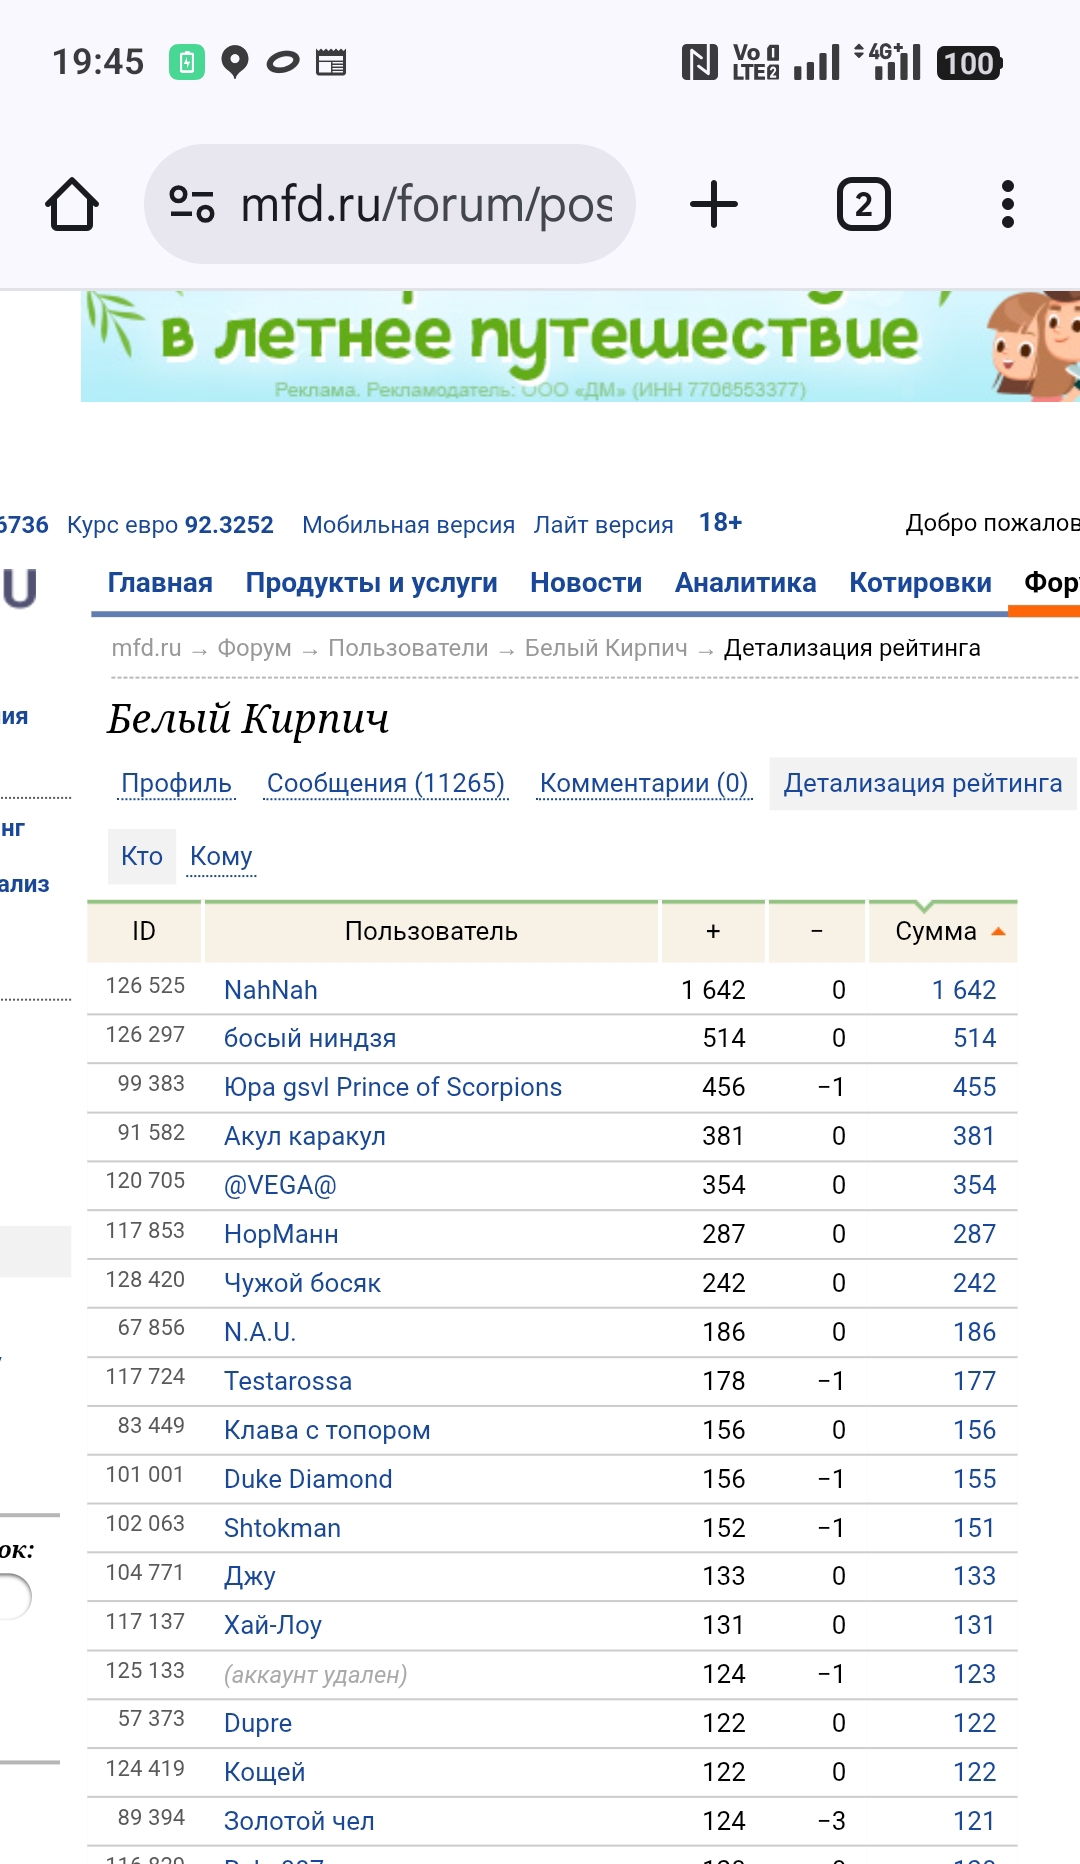
Task: Tap the browser home icon
Action: 72,205
